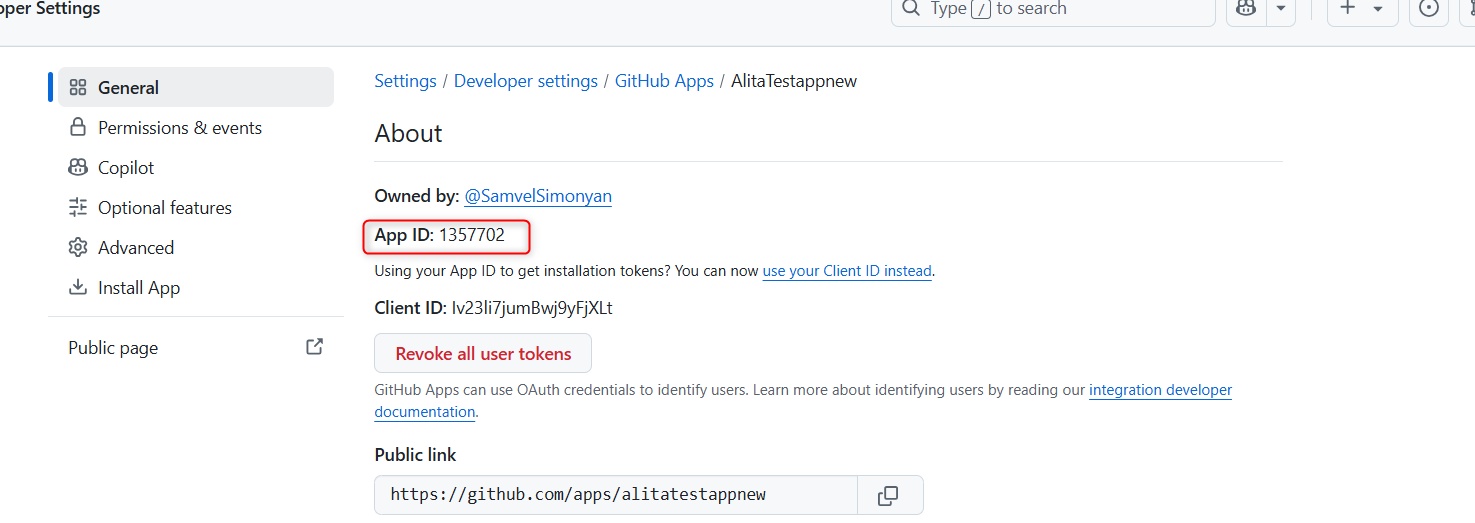This screenshot has height=523, width=1475.
Task: Click the Copilot icon in sidebar
Action: pos(78,167)
